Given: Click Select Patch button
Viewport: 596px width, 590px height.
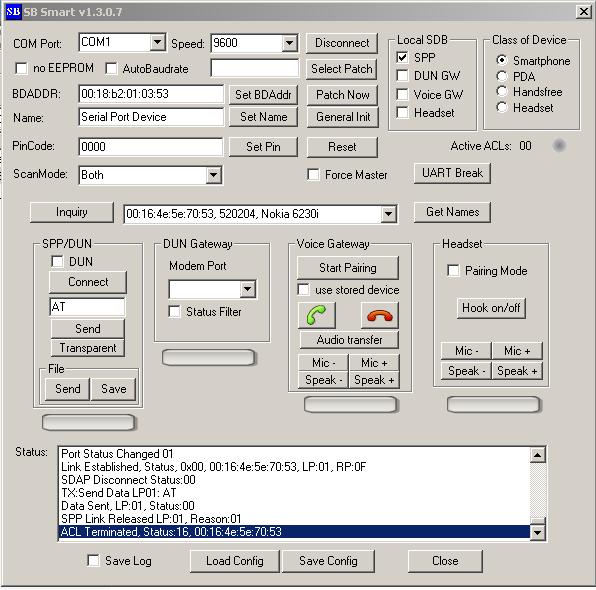Looking at the screenshot, I should [x=342, y=69].
